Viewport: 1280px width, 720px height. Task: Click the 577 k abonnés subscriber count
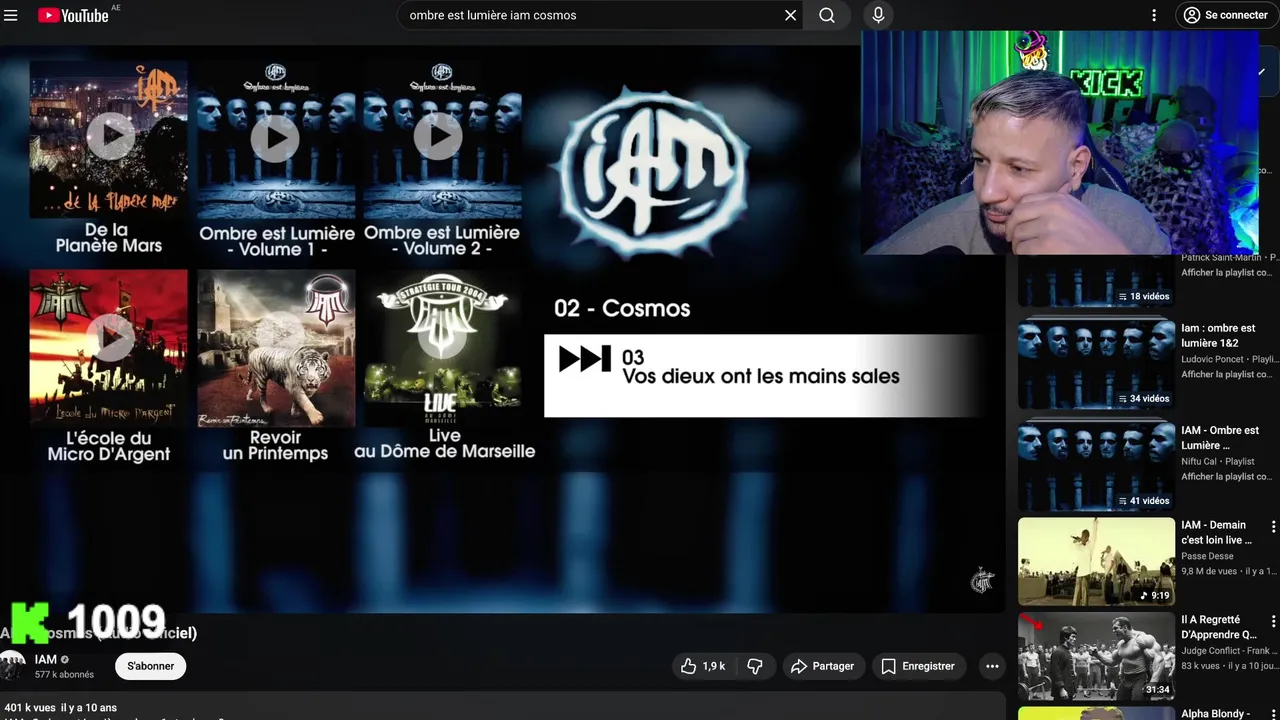click(x=64, y=675)
